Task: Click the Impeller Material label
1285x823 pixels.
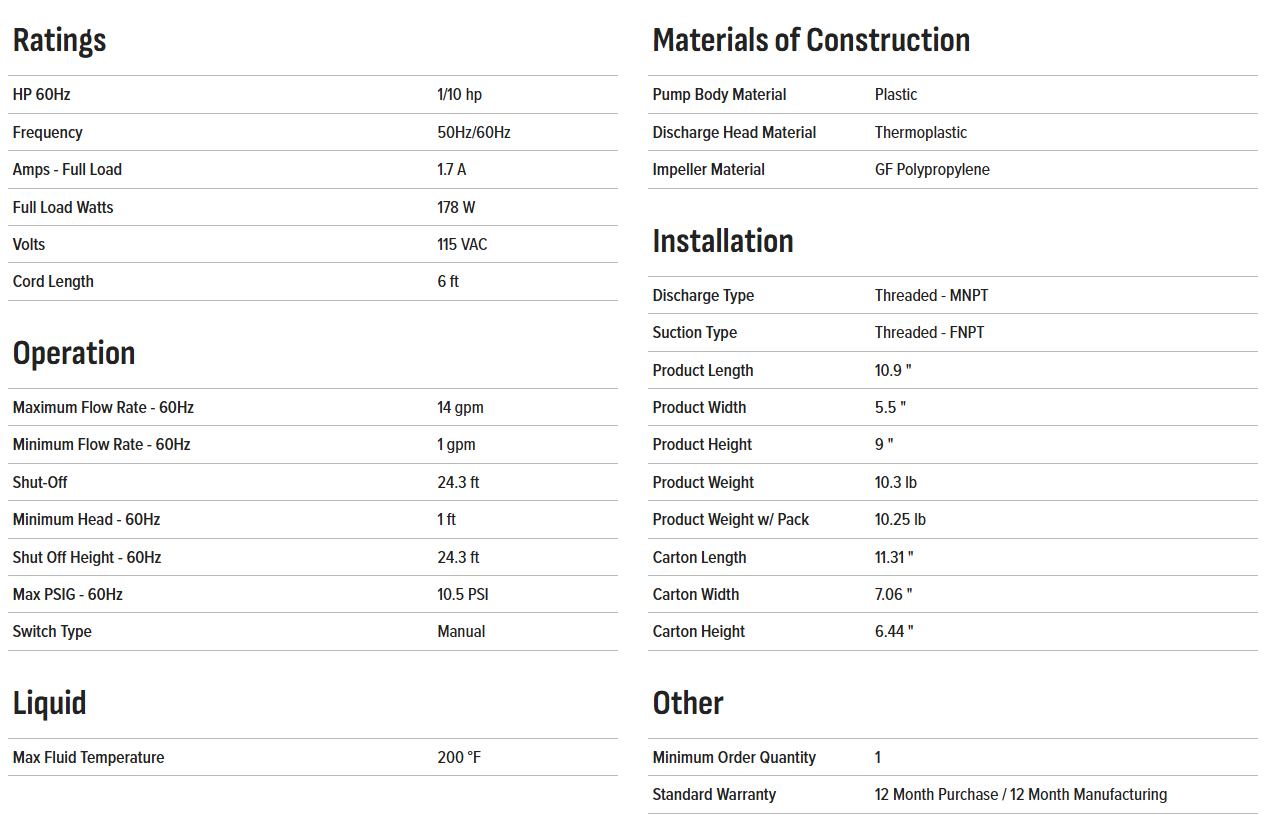Action: coord(708,169)
